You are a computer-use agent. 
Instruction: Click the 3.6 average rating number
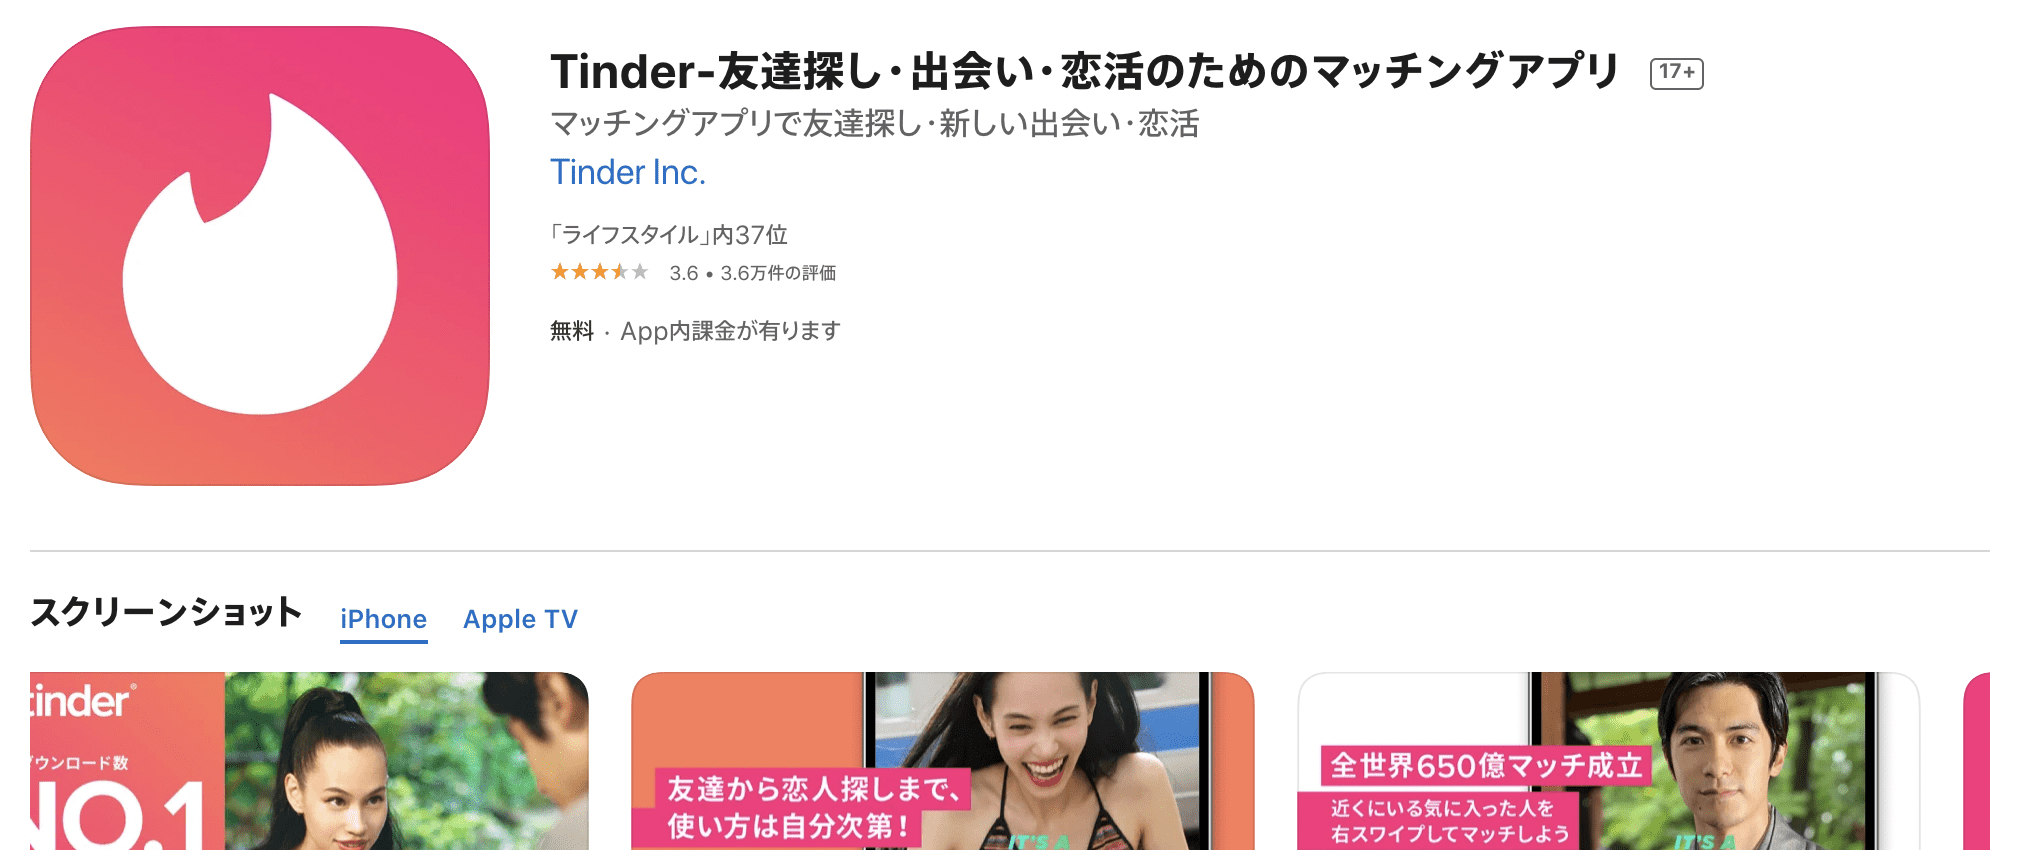tap(684, 273)
